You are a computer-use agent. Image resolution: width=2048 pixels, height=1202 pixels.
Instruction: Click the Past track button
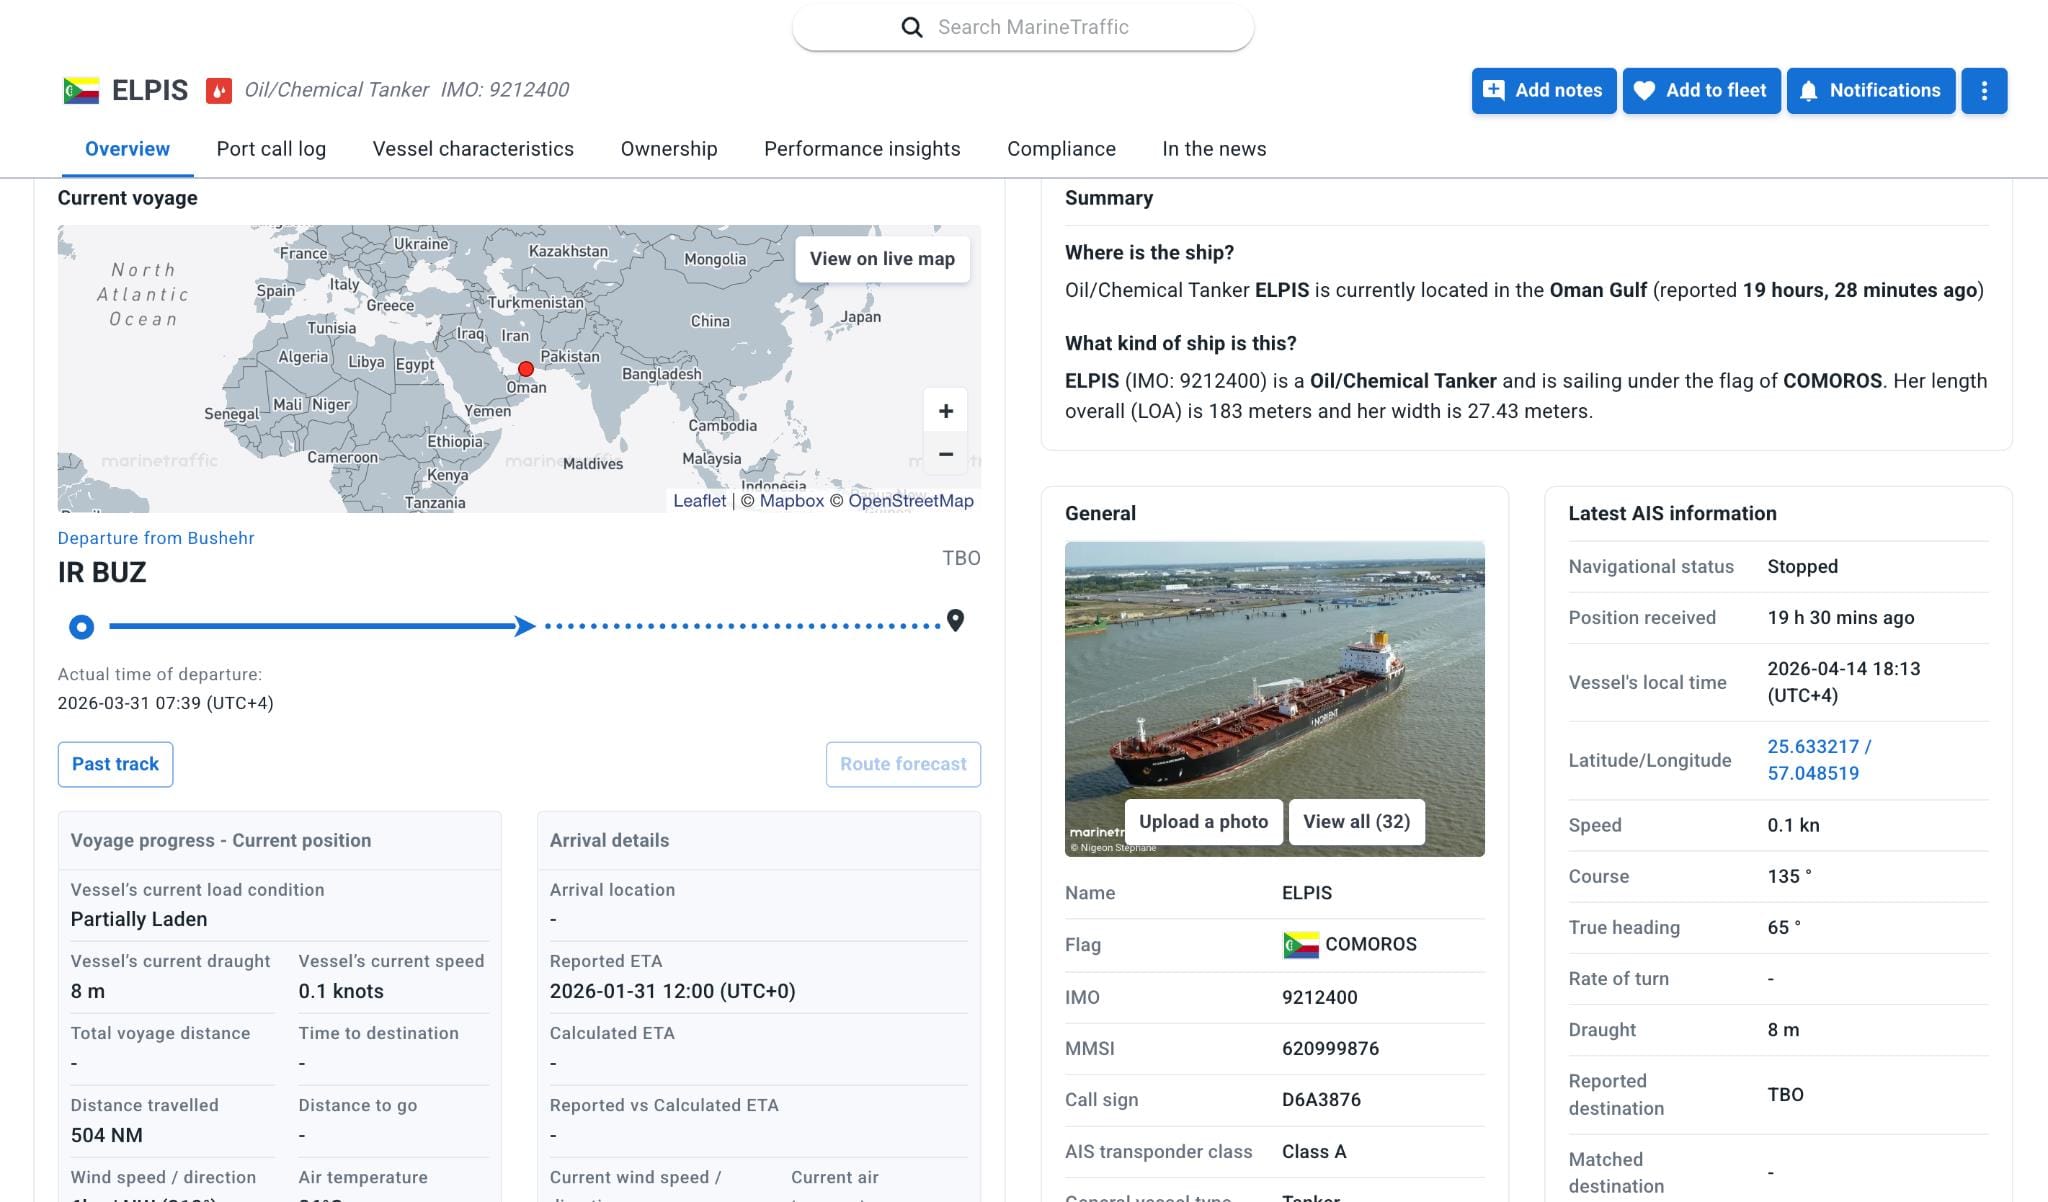tap(115, 764)
